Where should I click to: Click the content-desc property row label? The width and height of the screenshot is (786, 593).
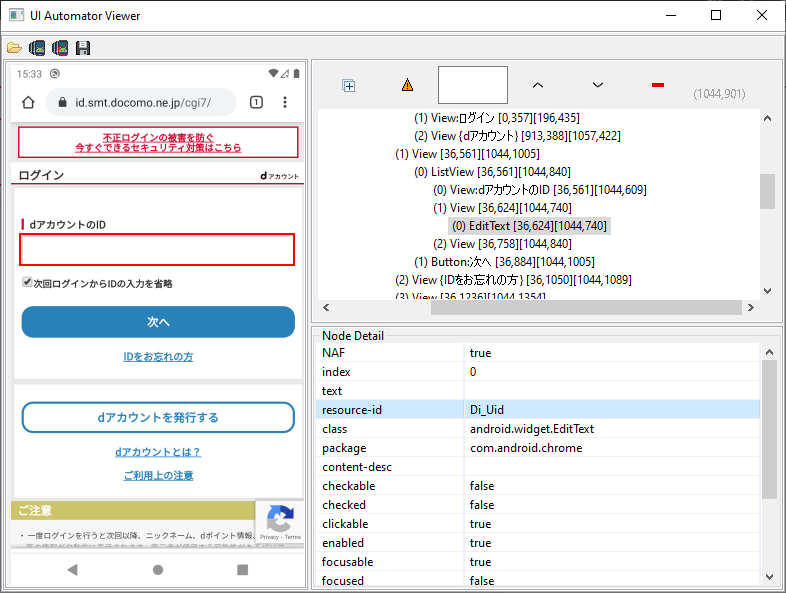point(357,467)
